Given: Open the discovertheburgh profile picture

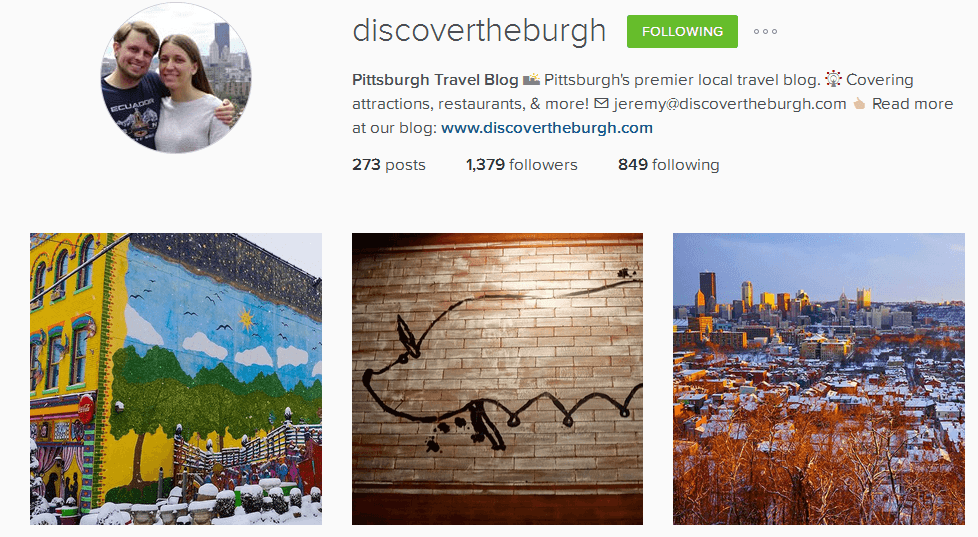Looking at the screenshot, I should coord(176,78).
